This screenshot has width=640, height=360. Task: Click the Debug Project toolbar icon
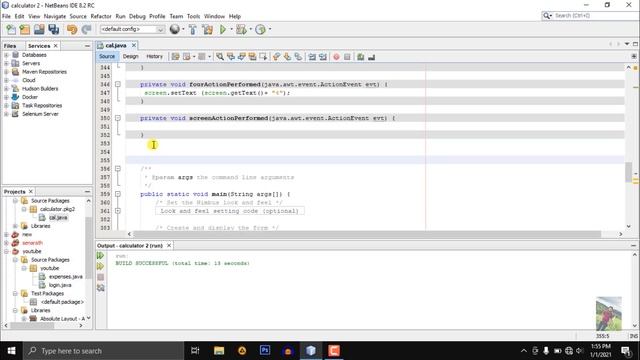241,29
